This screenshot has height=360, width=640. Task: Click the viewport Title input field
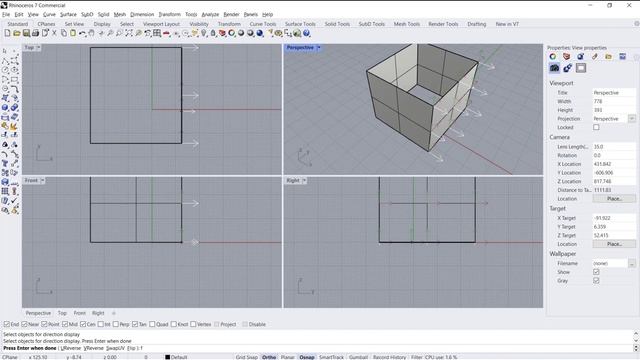point(614,93)
